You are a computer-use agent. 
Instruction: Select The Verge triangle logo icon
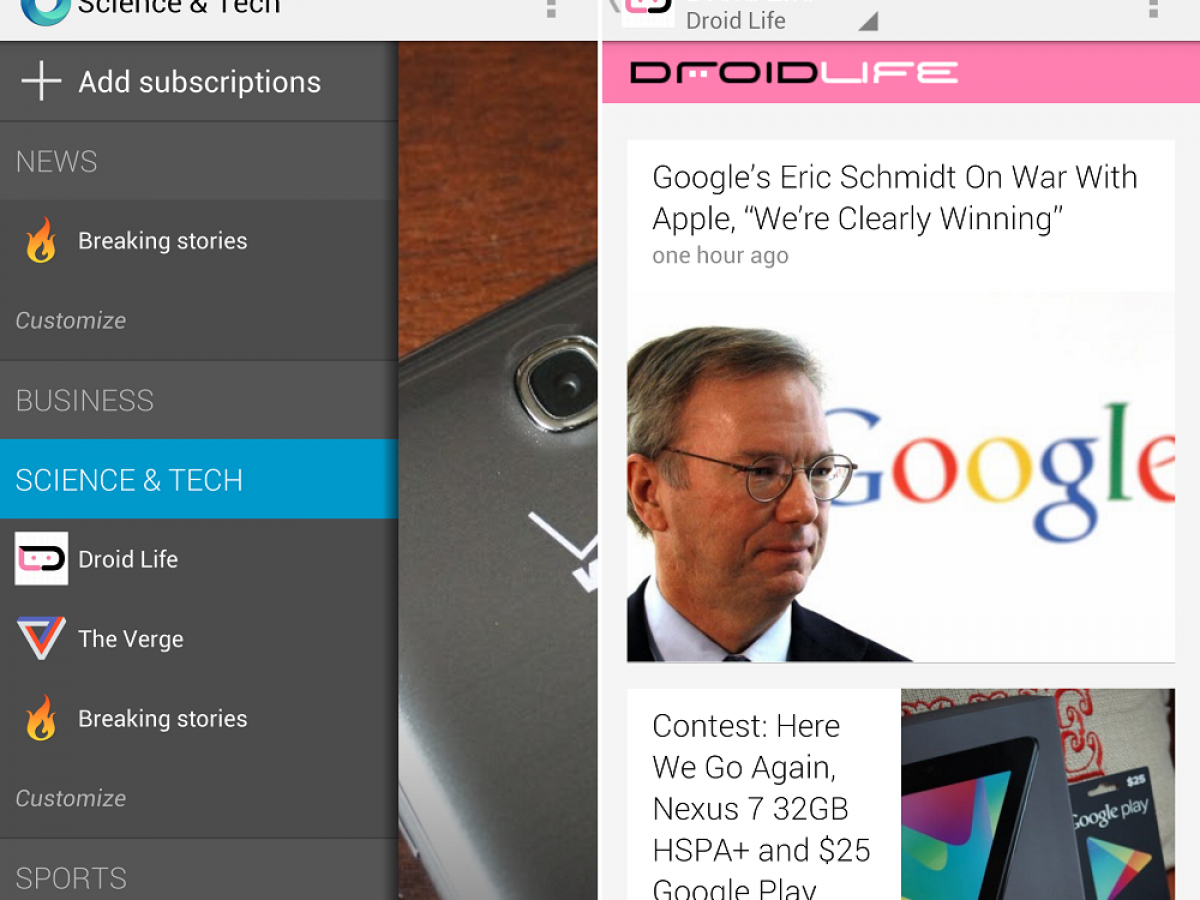pyautogui.click(x=41, y=638)
